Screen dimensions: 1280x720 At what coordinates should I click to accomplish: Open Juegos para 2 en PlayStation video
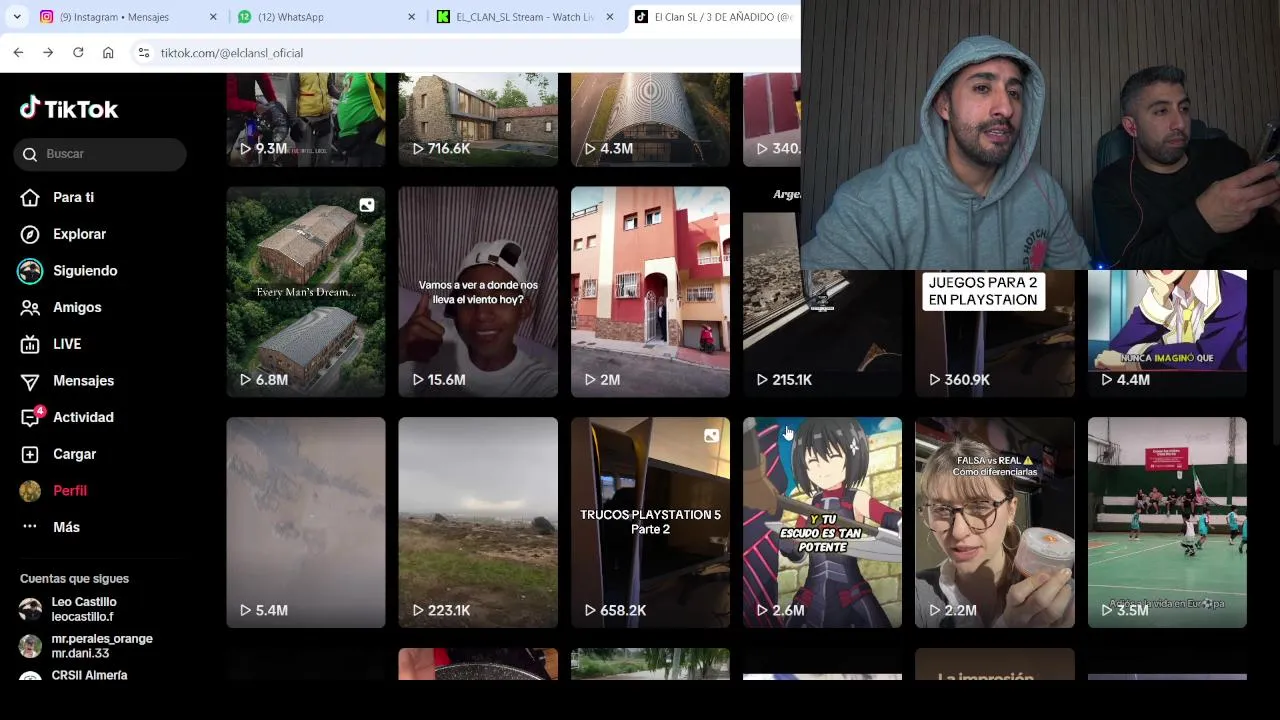click(995, 333)
